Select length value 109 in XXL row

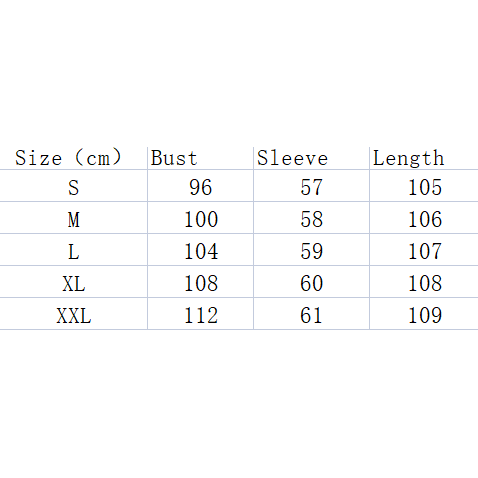(x=424, y=314)
